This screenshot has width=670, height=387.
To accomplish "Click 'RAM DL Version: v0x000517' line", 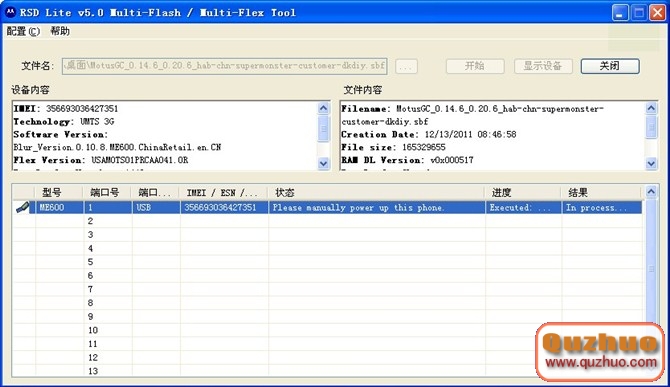I will [x=407, y=160].
